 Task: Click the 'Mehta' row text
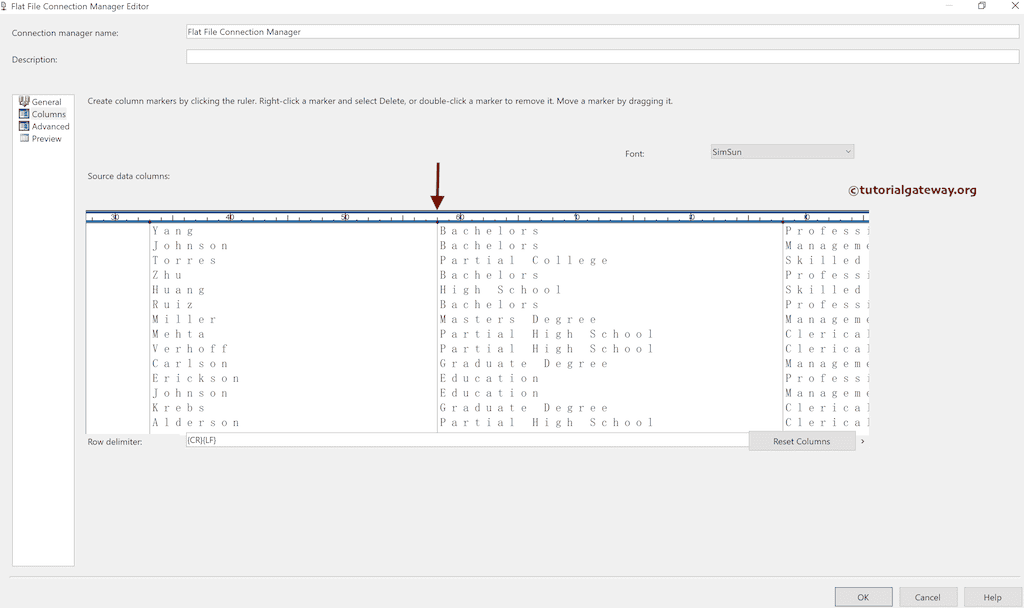point(178,334)
